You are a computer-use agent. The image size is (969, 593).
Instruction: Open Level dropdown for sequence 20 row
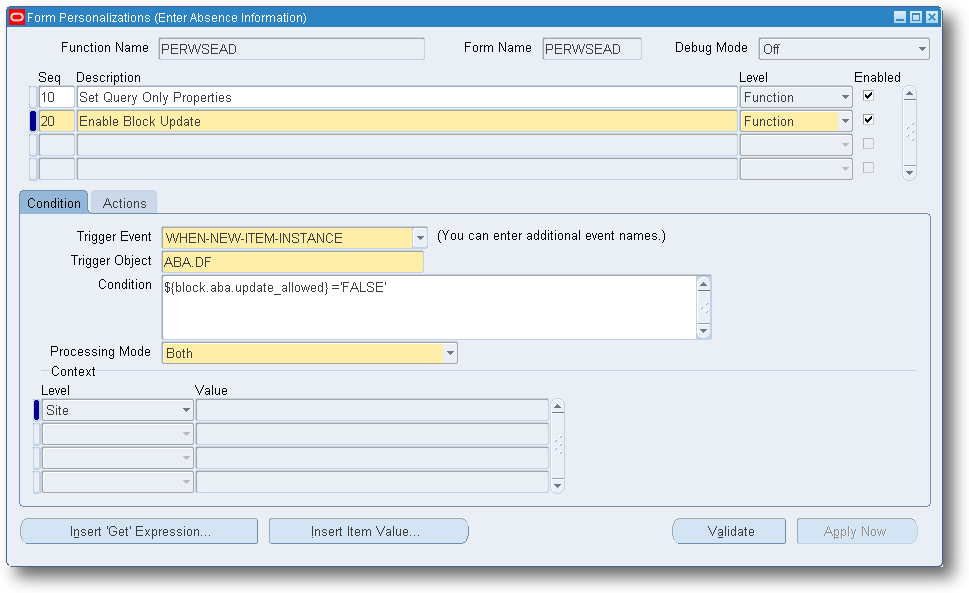point(845,122)
